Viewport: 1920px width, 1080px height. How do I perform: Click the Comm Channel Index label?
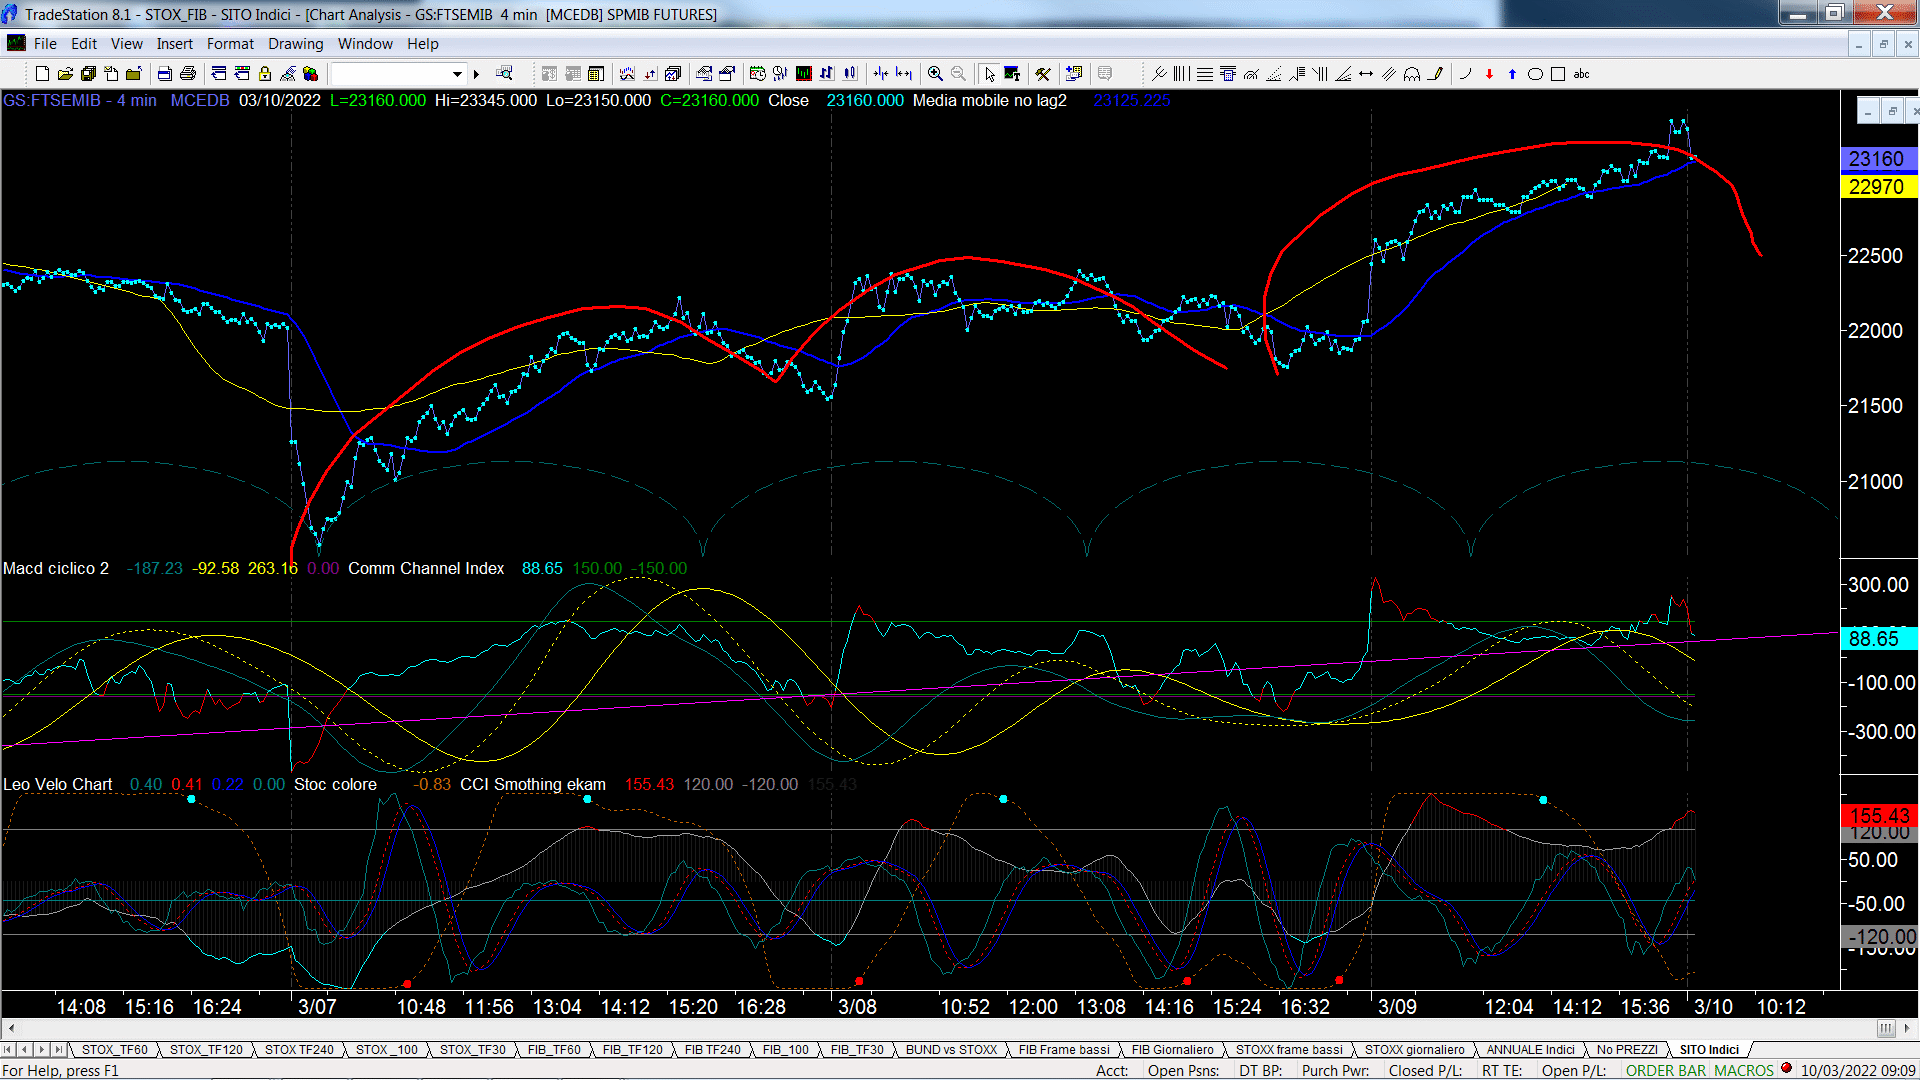(426, 568)
